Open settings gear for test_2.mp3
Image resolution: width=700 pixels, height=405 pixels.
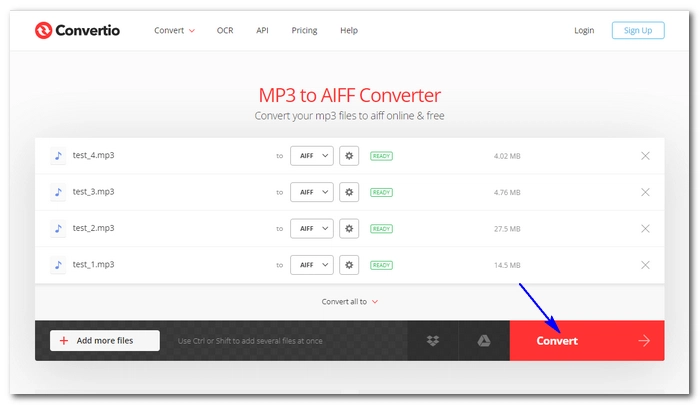pyautogui.click(x=349, y=228)
